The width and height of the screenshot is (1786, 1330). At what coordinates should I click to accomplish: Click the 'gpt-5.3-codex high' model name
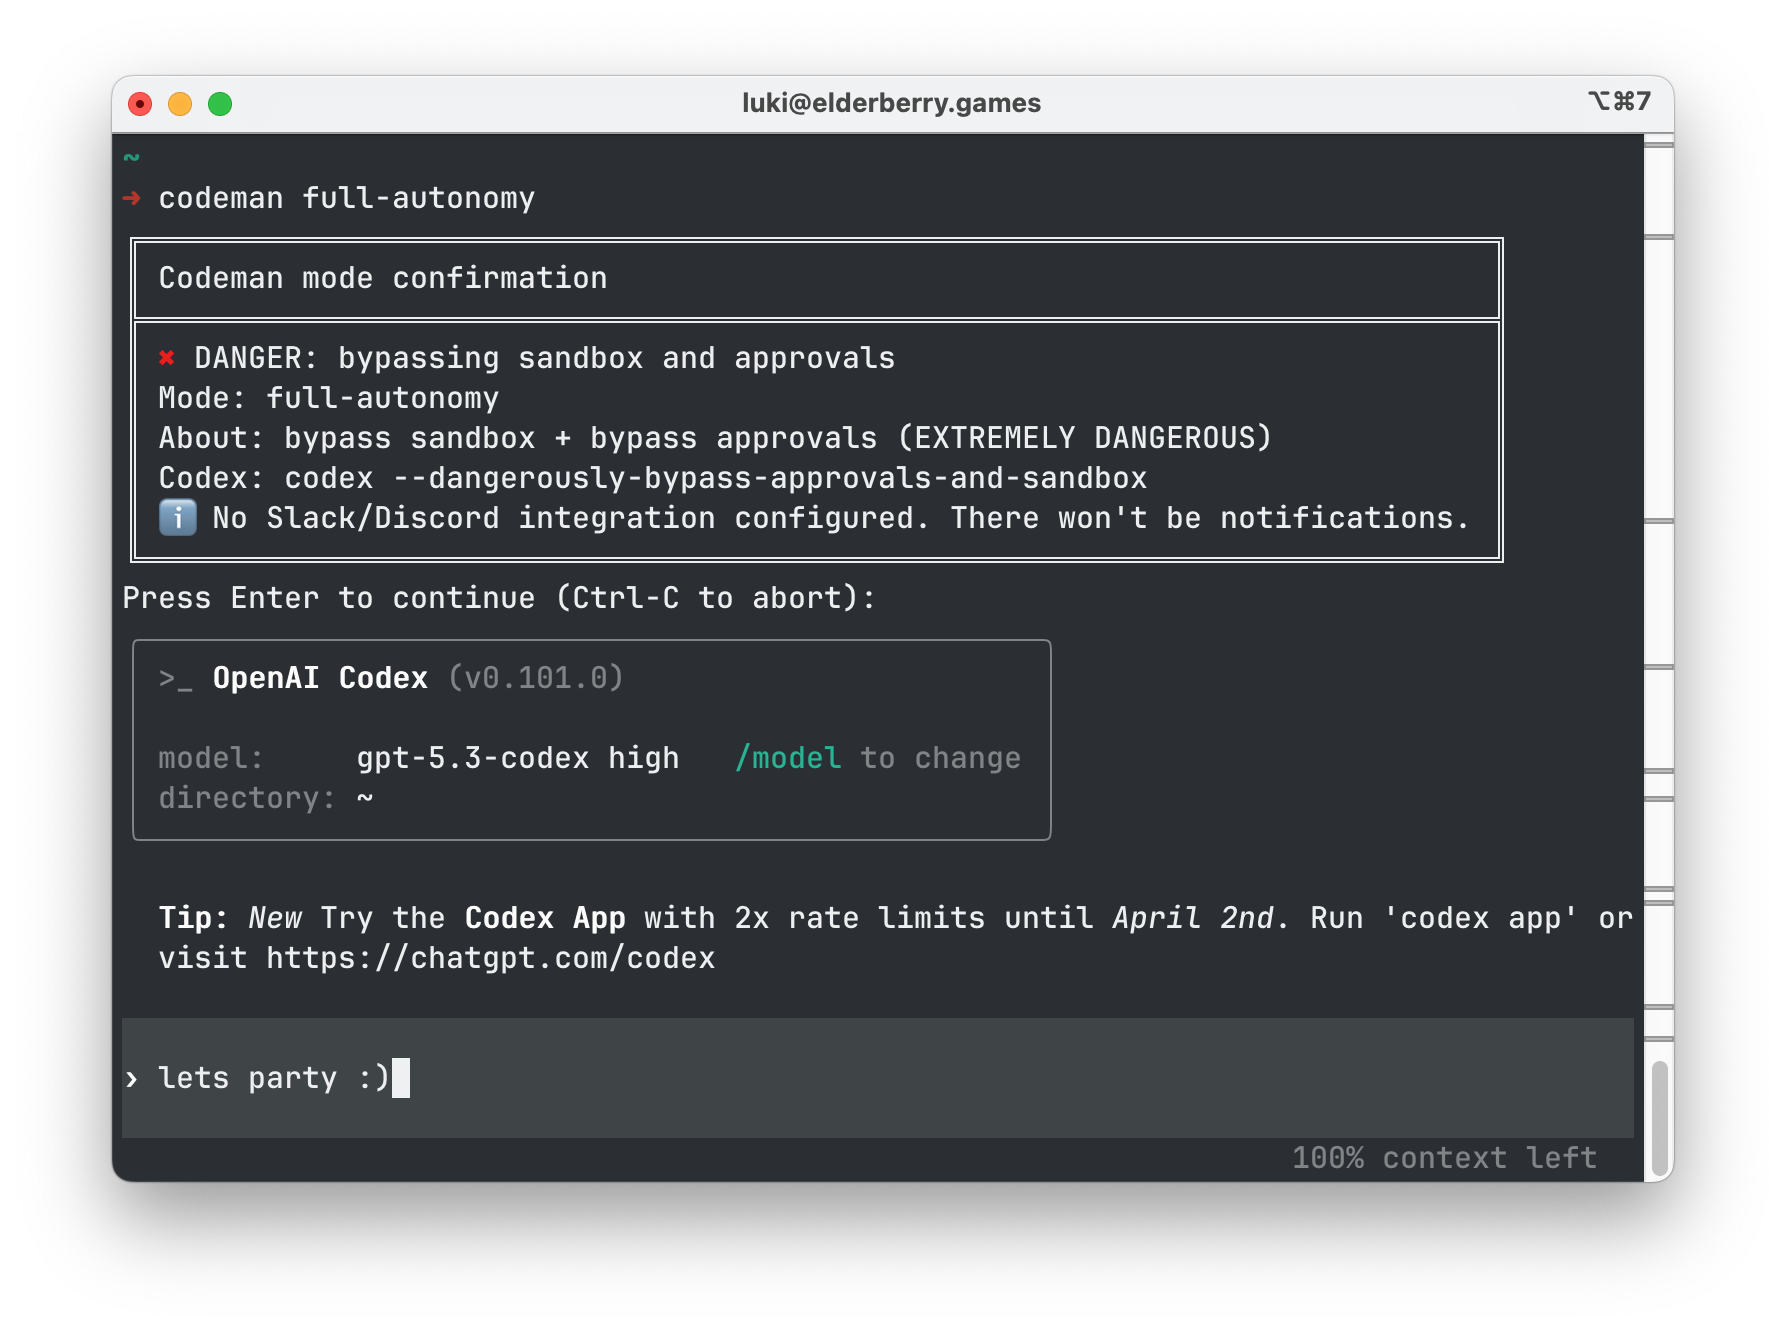[x=517, y=758]
